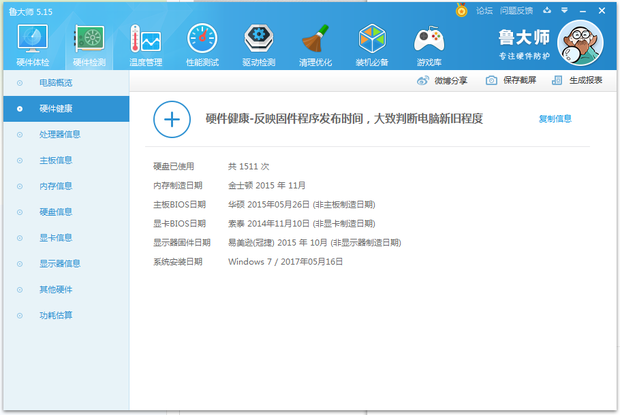Close the 鲁大师 window
Viewport: 620px width, 415px height.
point(602,11)
